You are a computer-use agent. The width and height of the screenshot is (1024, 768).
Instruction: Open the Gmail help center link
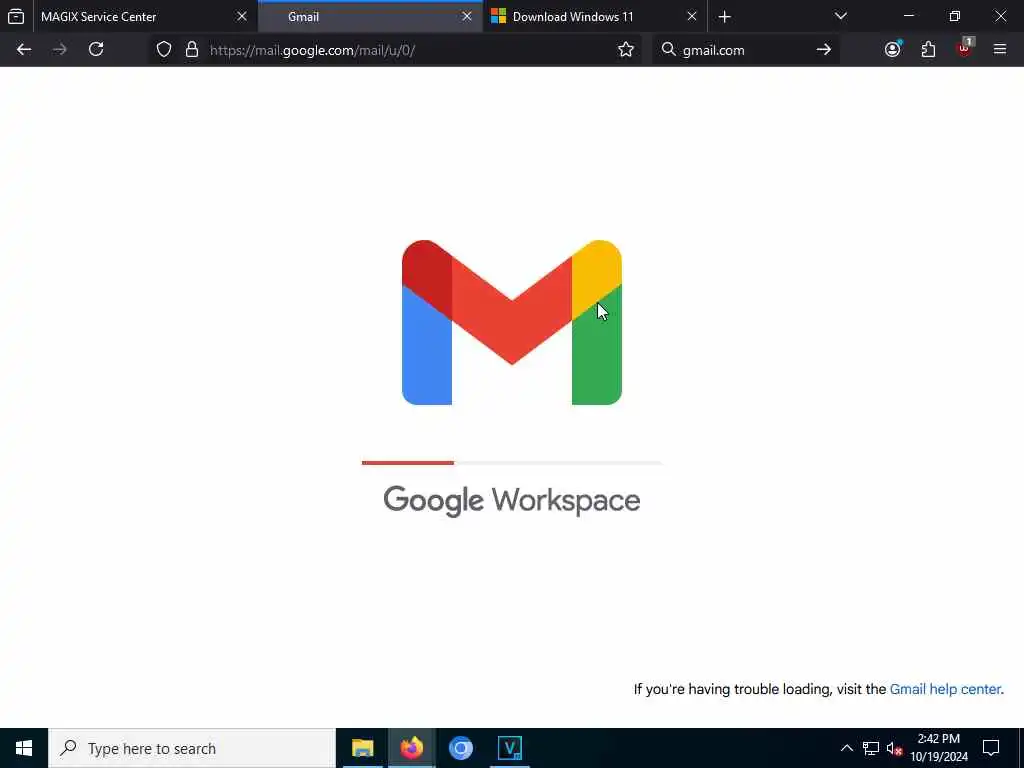pyautogui.click(x=945, y=690)
